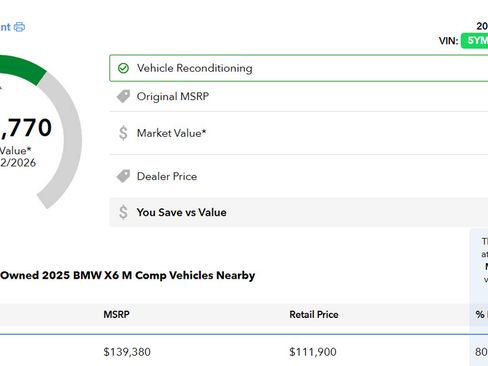The width and height of the screenshot is (488, 366).
Task: Click the BMW X6 M Comp Vehicles Nearby heading
Action: point(127,275)
